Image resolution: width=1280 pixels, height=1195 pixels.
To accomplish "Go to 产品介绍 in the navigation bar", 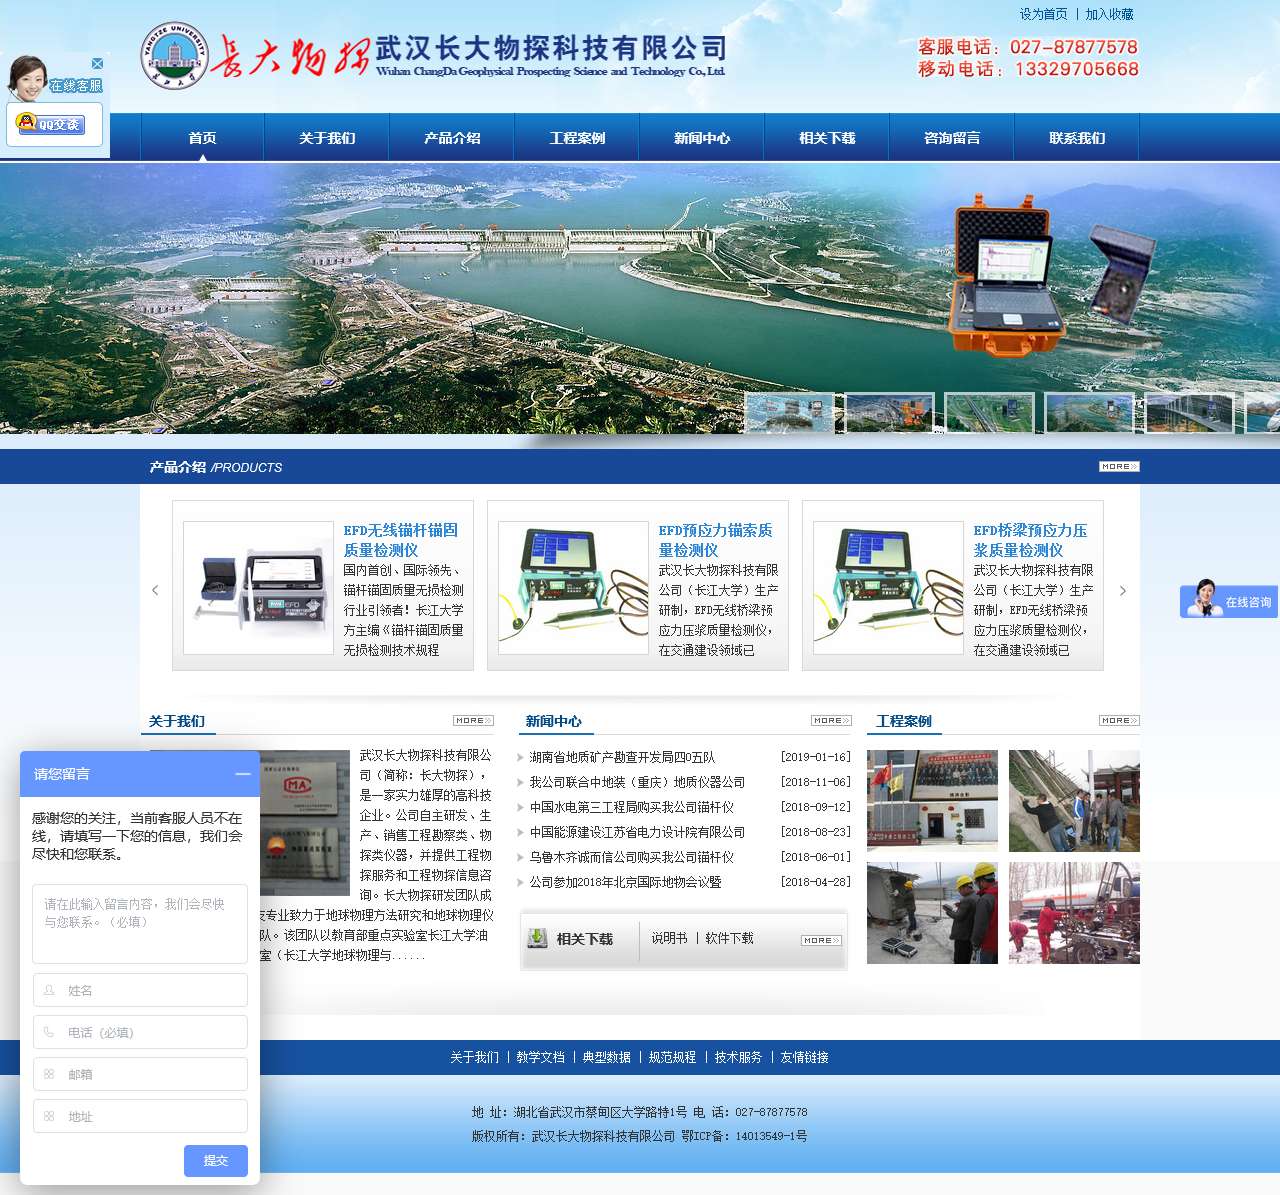I will [452, 138].
